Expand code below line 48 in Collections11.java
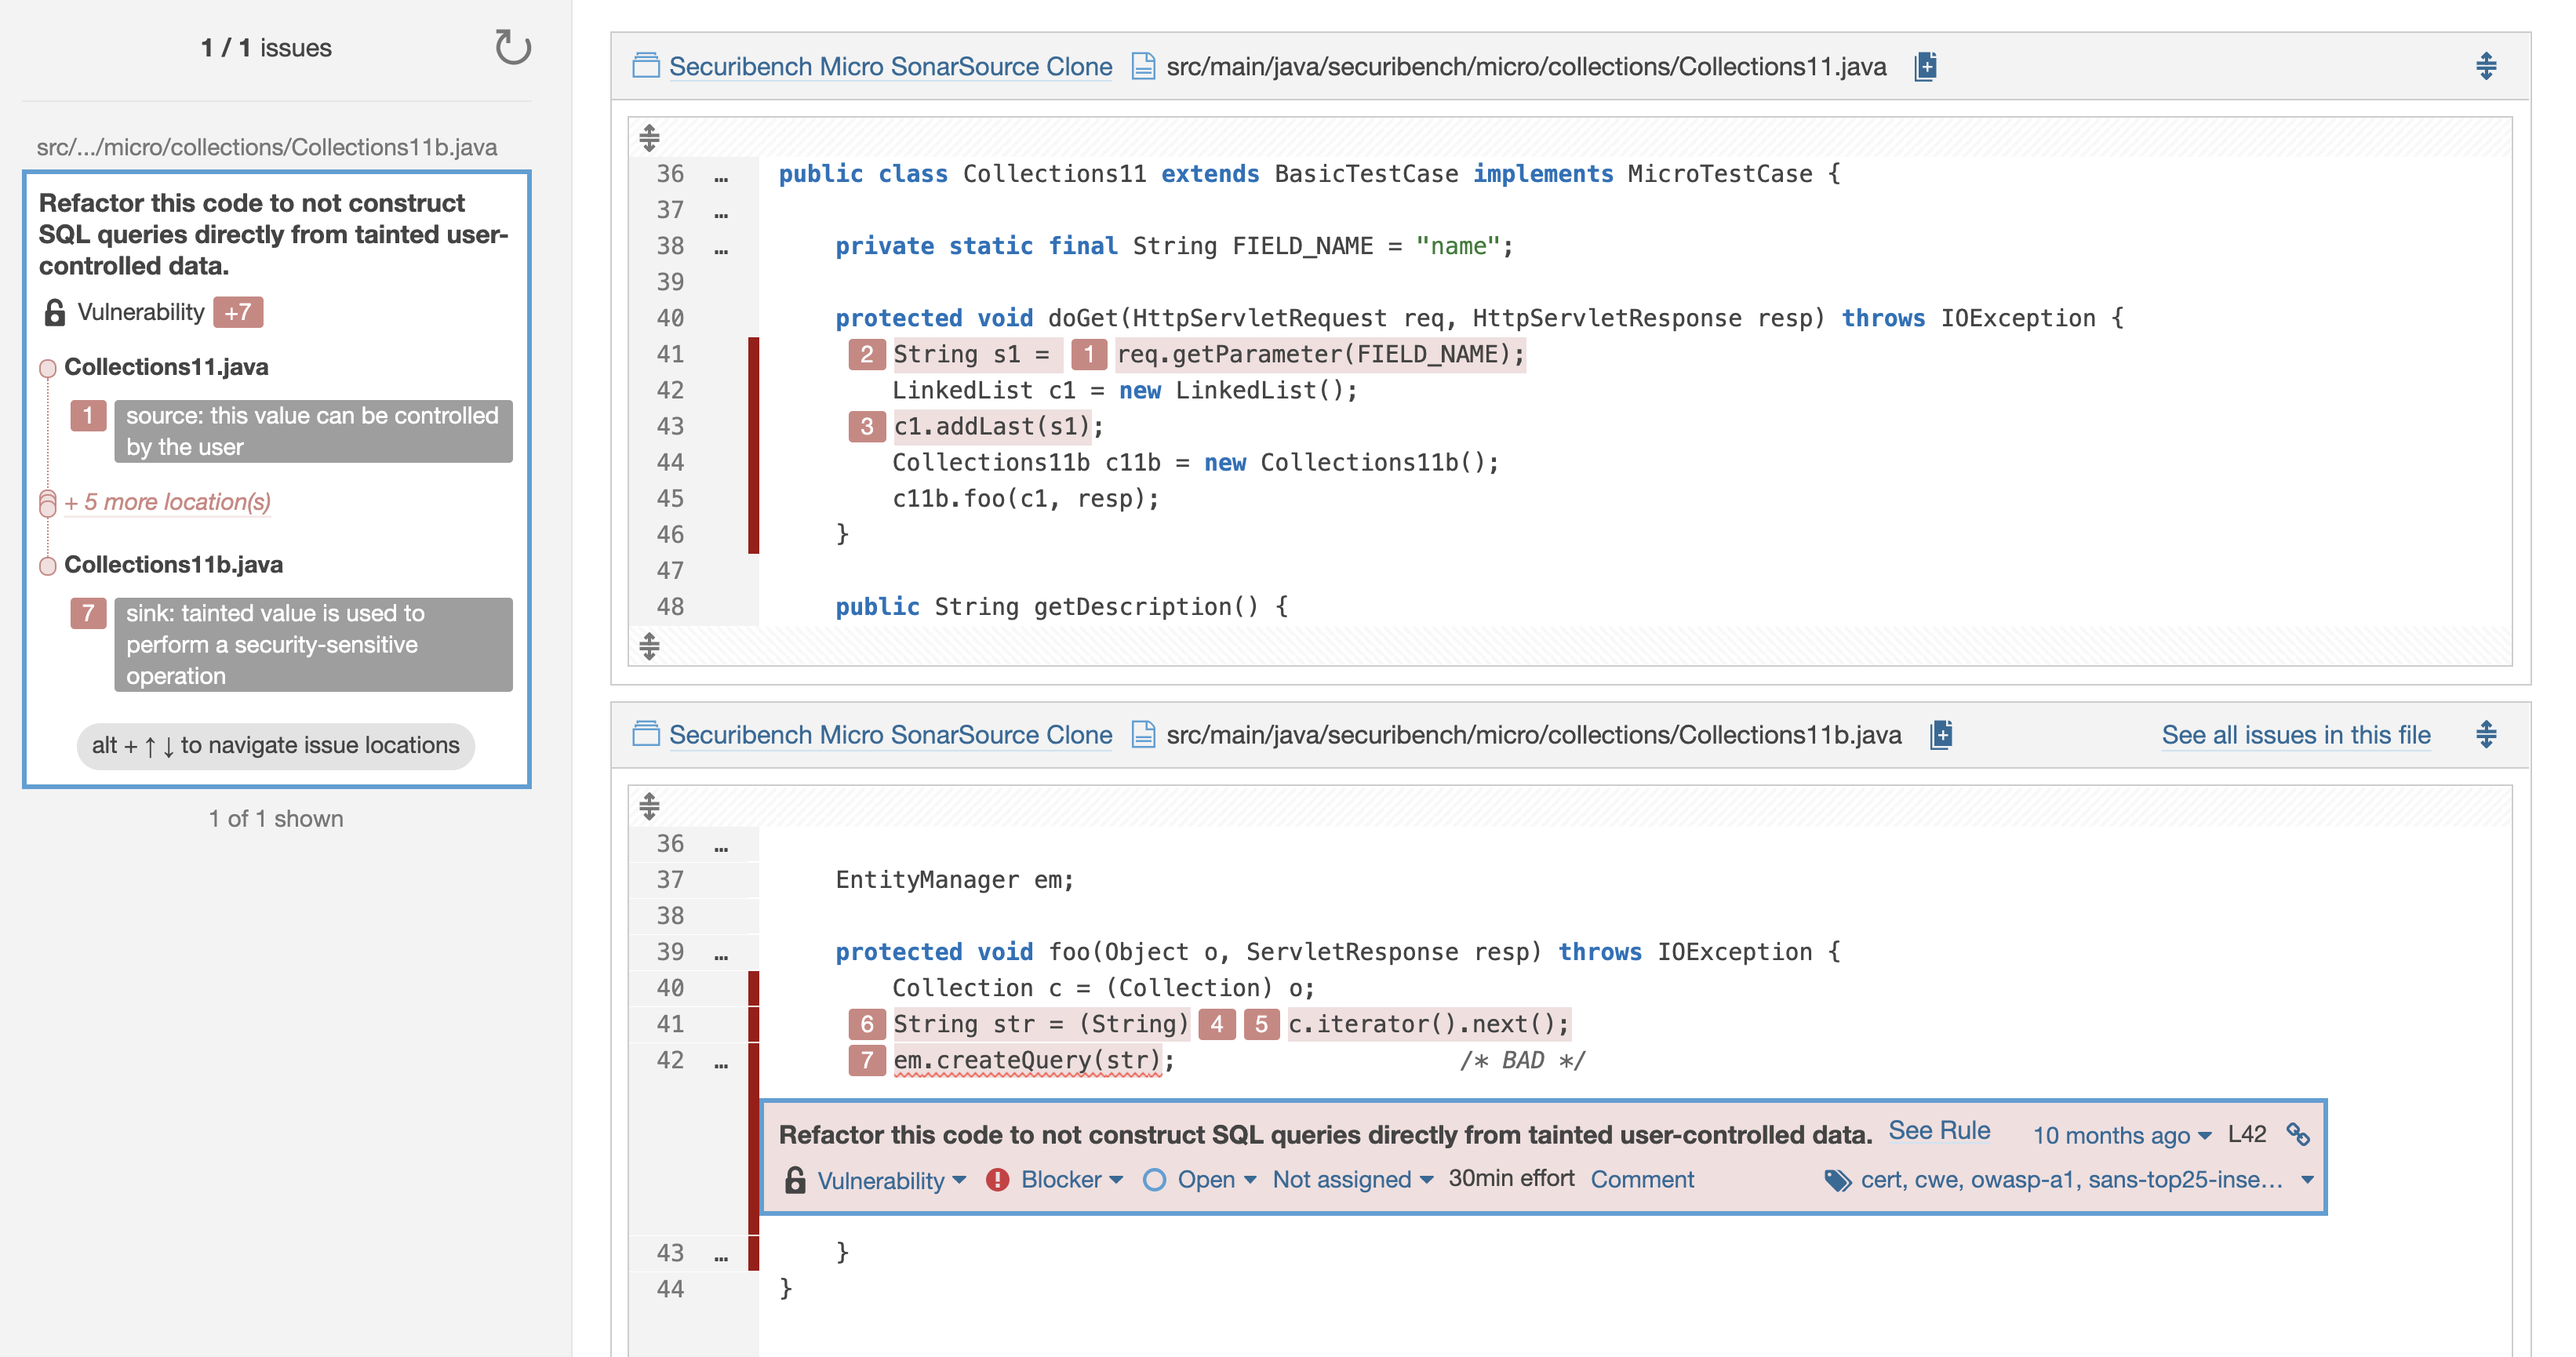This screenshot has width=2576, height=1357. coord(649,647)
